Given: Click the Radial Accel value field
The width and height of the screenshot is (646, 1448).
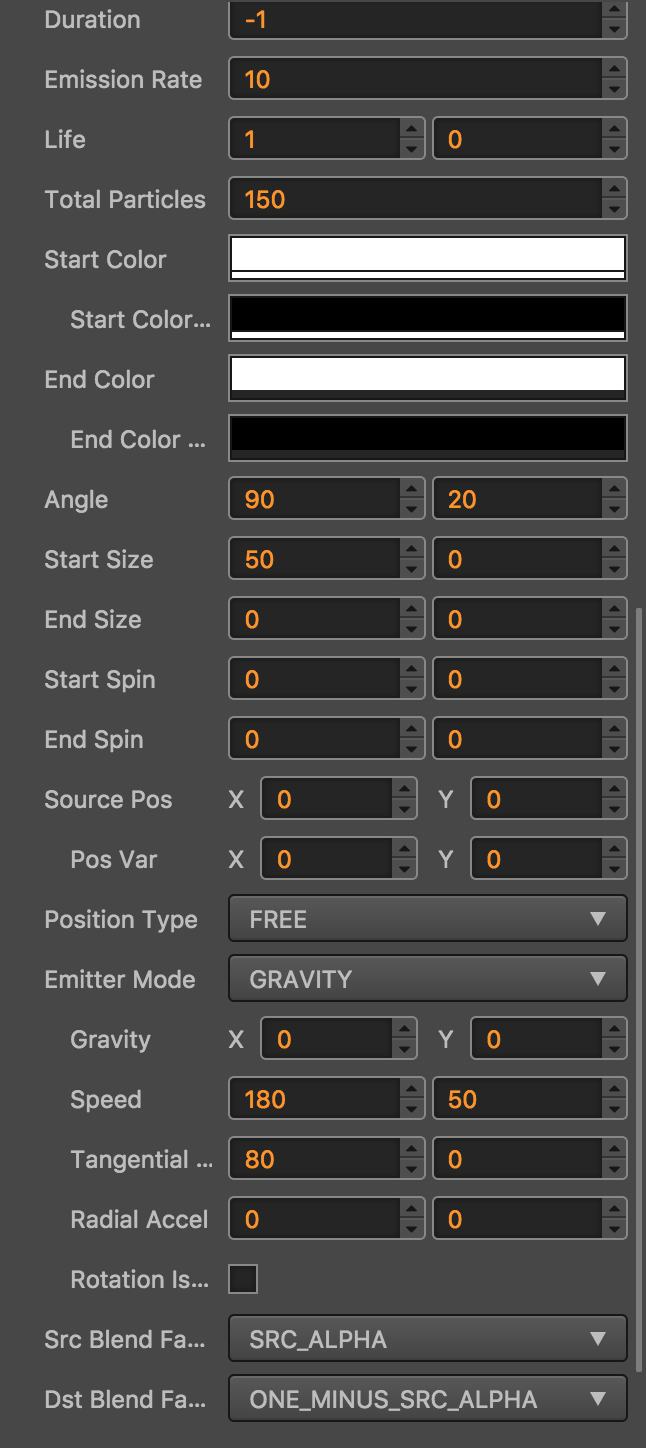Looking at the screenshot, I should (x=315, y=1219).
